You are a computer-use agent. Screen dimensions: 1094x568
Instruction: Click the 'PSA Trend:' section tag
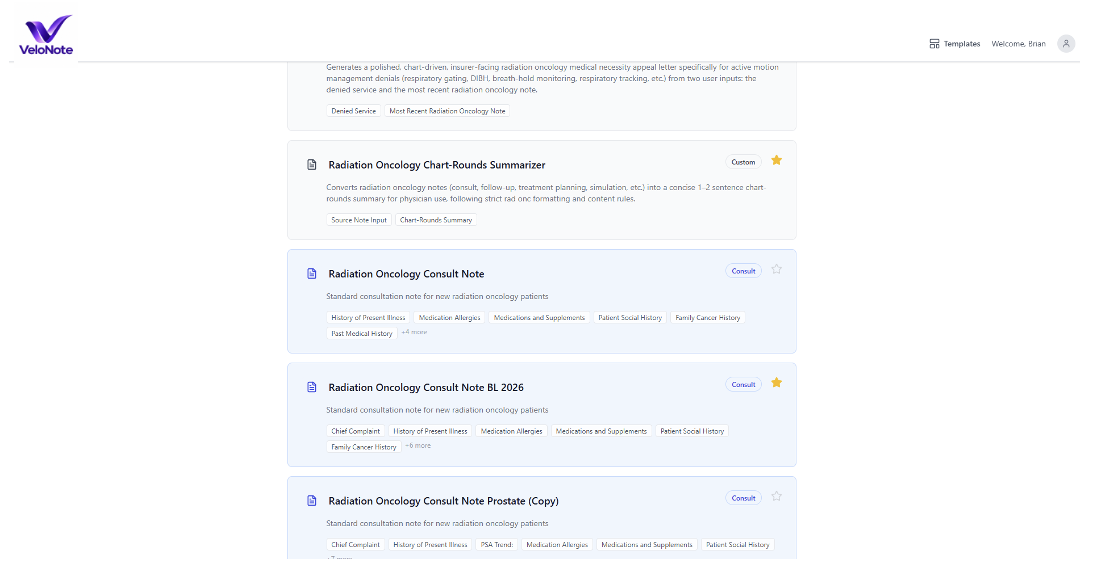coord(497,545)
